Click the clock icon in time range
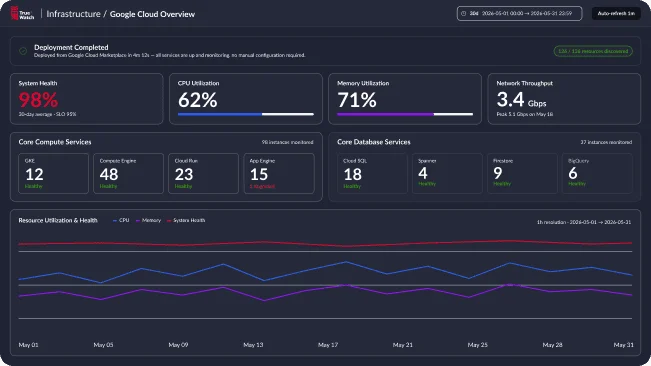This screenshot has width=651, height=366. [464, 13]
